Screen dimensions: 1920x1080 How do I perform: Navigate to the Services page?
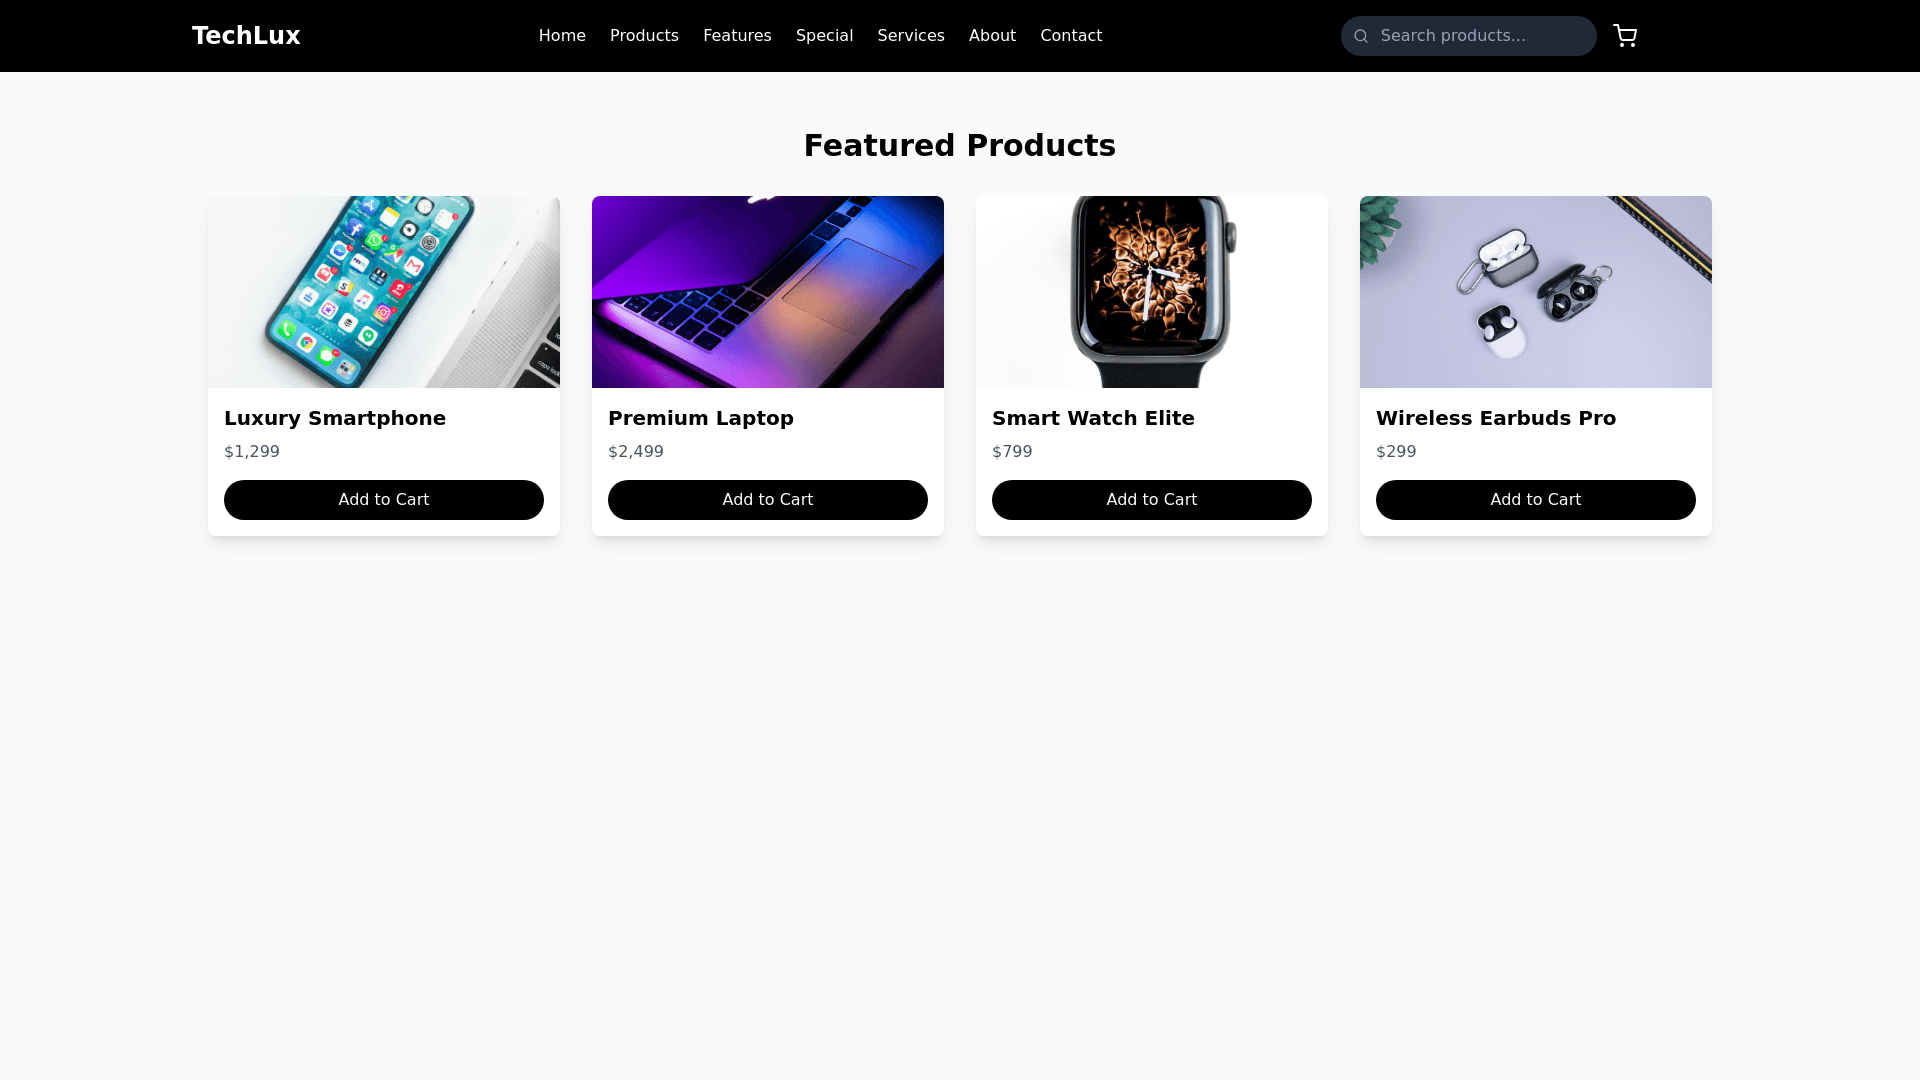[x=911, y=36]
